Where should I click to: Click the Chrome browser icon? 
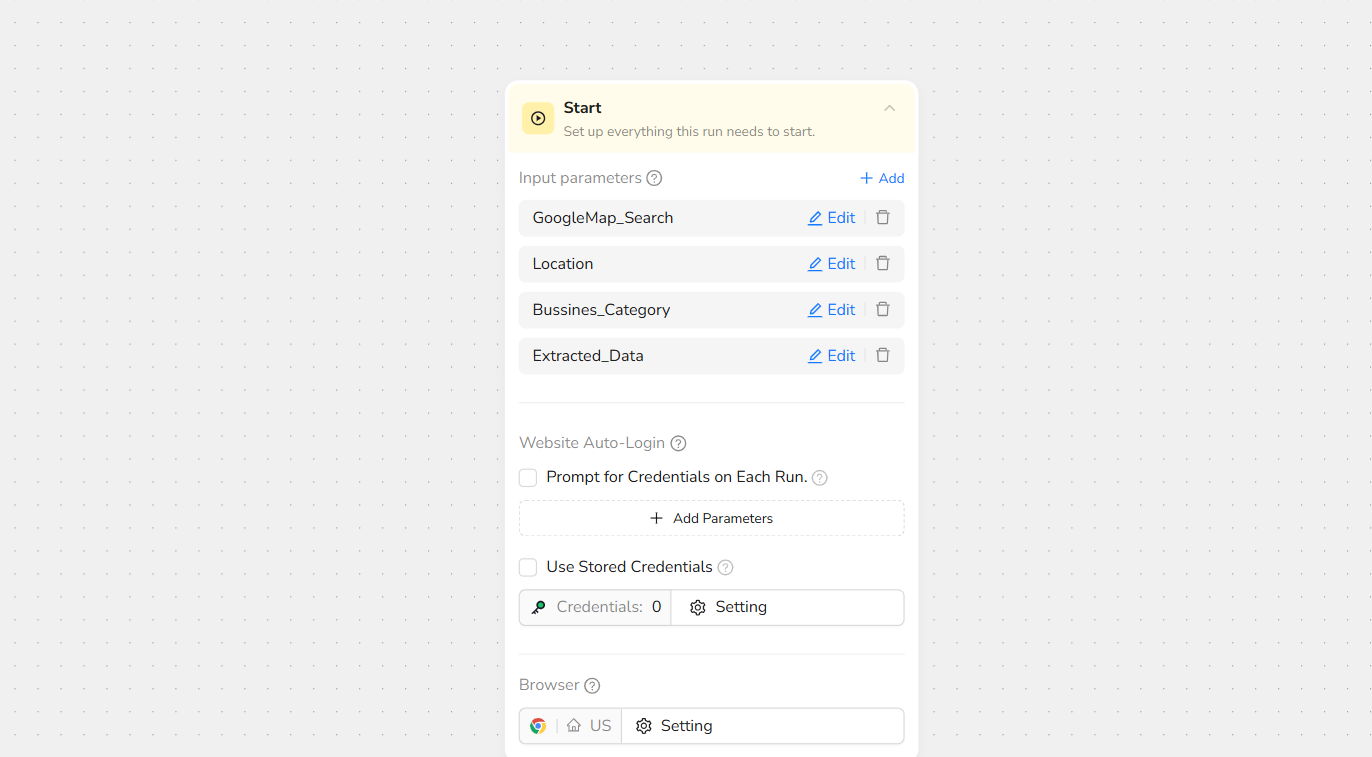click(x=538, y=726)
